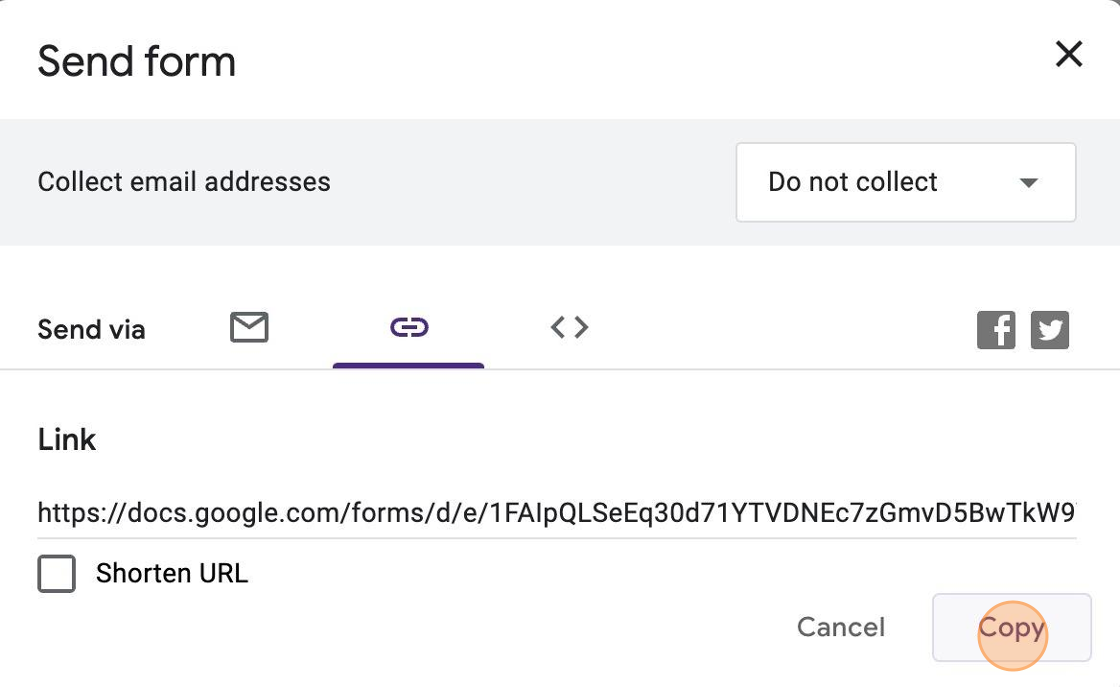1120x687 pixels.
Task: Click the Shorten URL label text
Action: tap(171, 573)
